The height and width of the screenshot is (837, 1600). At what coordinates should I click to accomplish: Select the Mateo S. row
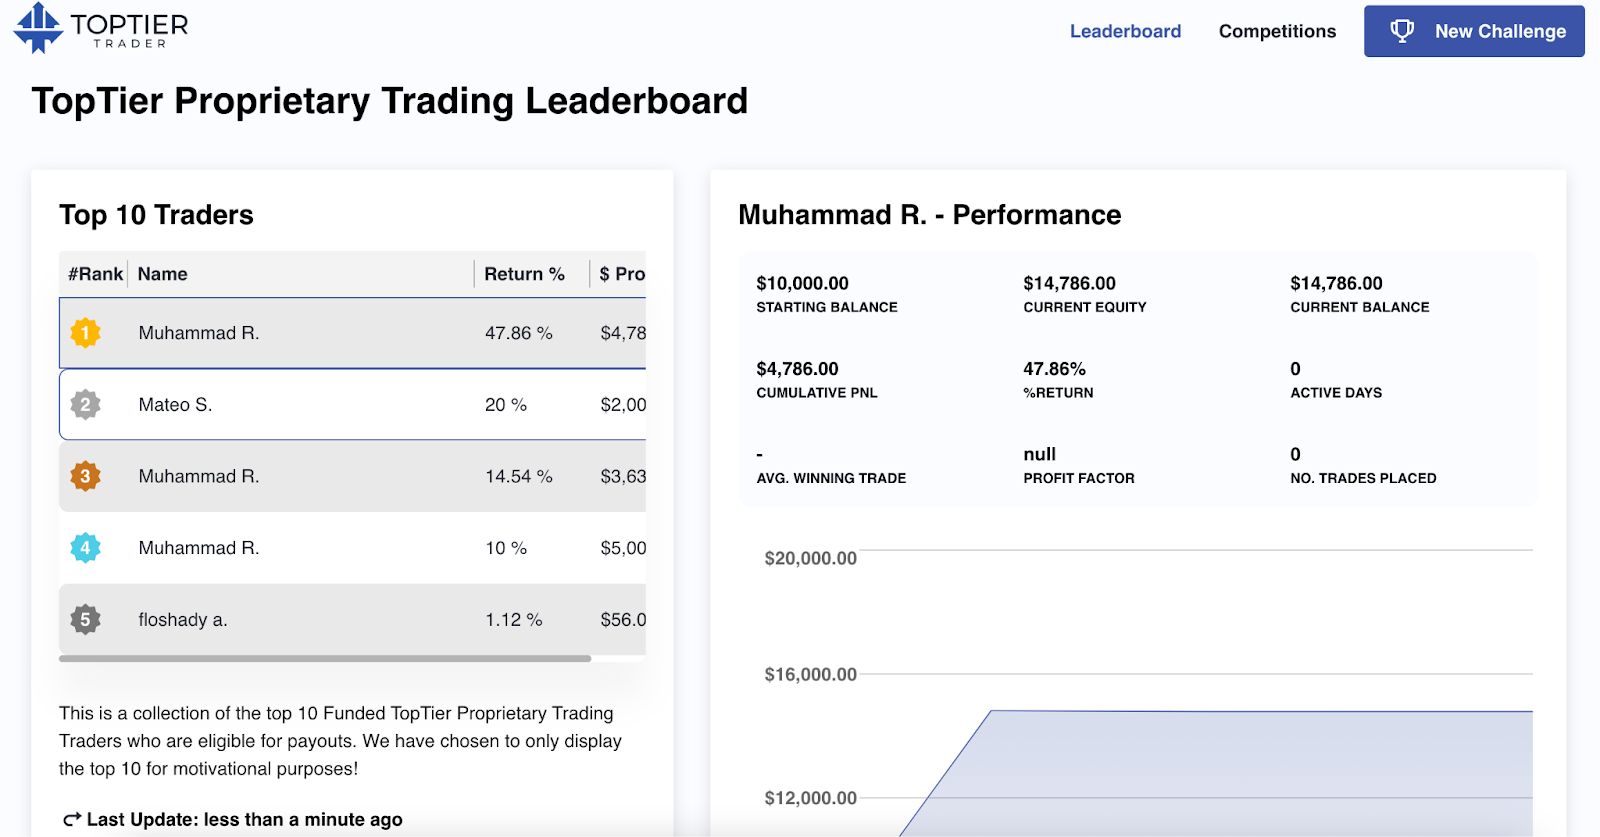click(352, 405)
